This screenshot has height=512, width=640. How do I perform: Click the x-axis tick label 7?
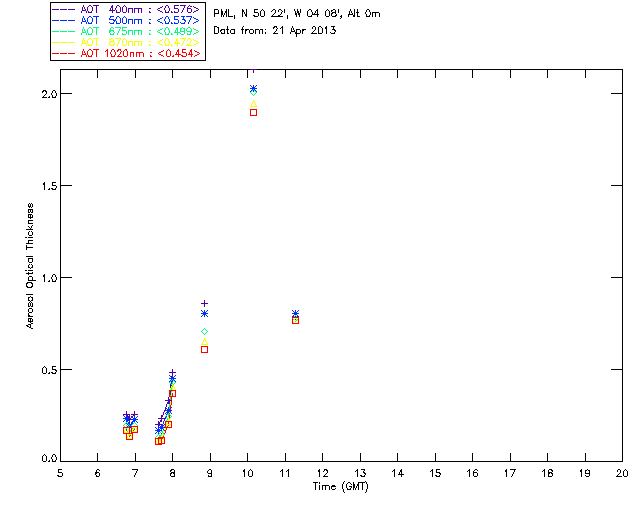coord(135,473)
